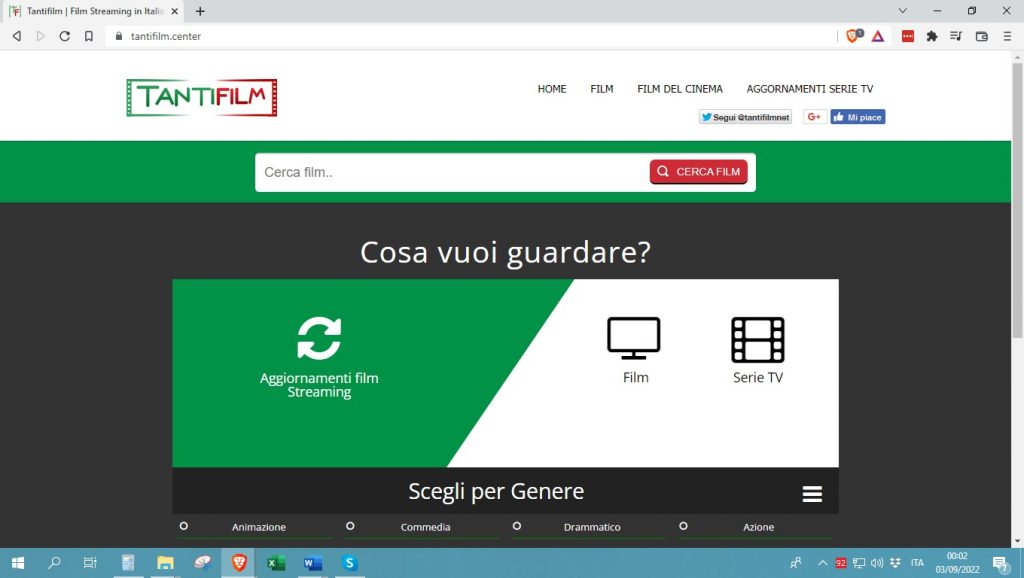Click the Aggiornamenti film Streaming refresh icon

[x=319, y=338]
